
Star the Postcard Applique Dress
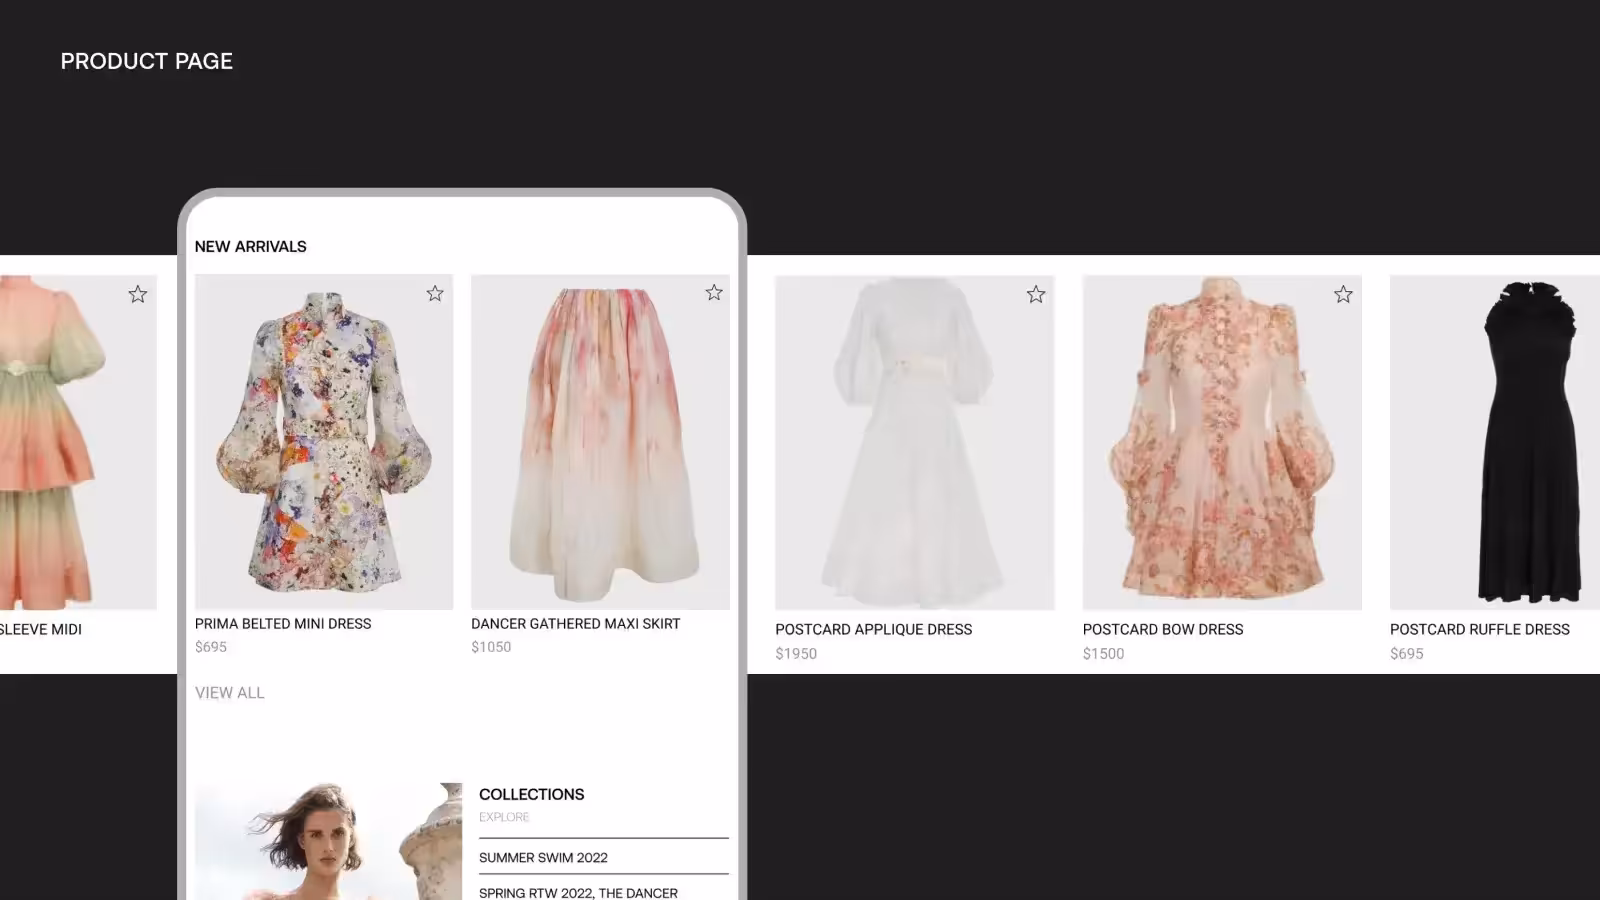1035,294
